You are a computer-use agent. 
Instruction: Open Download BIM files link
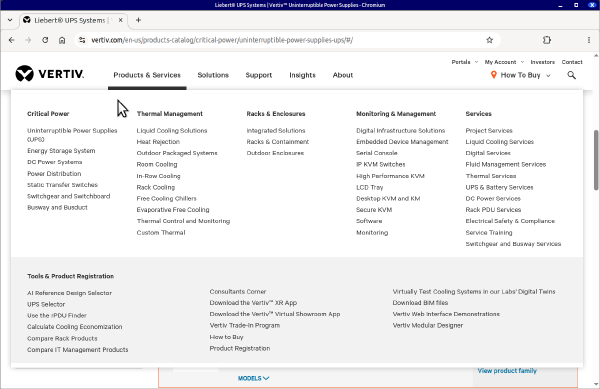420,303
